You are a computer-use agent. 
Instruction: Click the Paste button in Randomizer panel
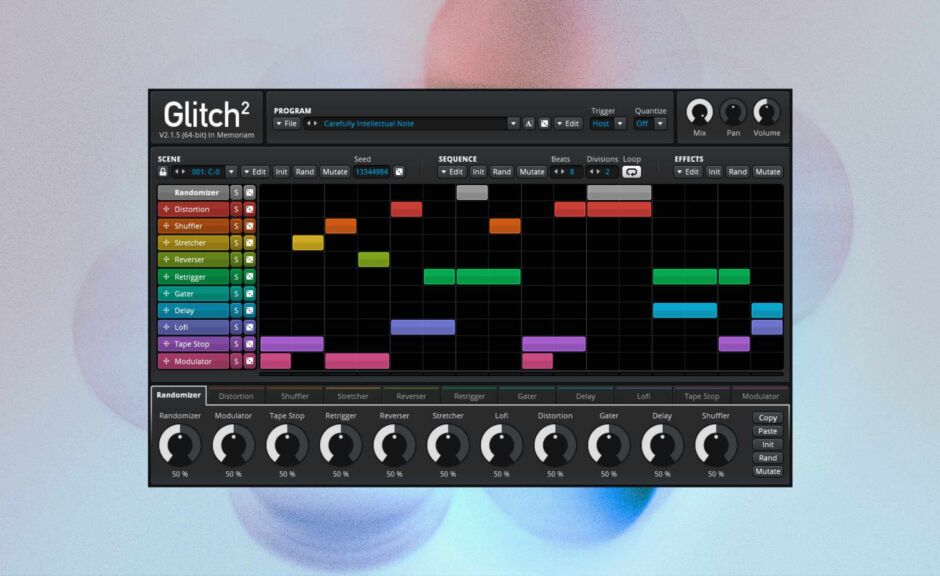click(x=767, y=431)
